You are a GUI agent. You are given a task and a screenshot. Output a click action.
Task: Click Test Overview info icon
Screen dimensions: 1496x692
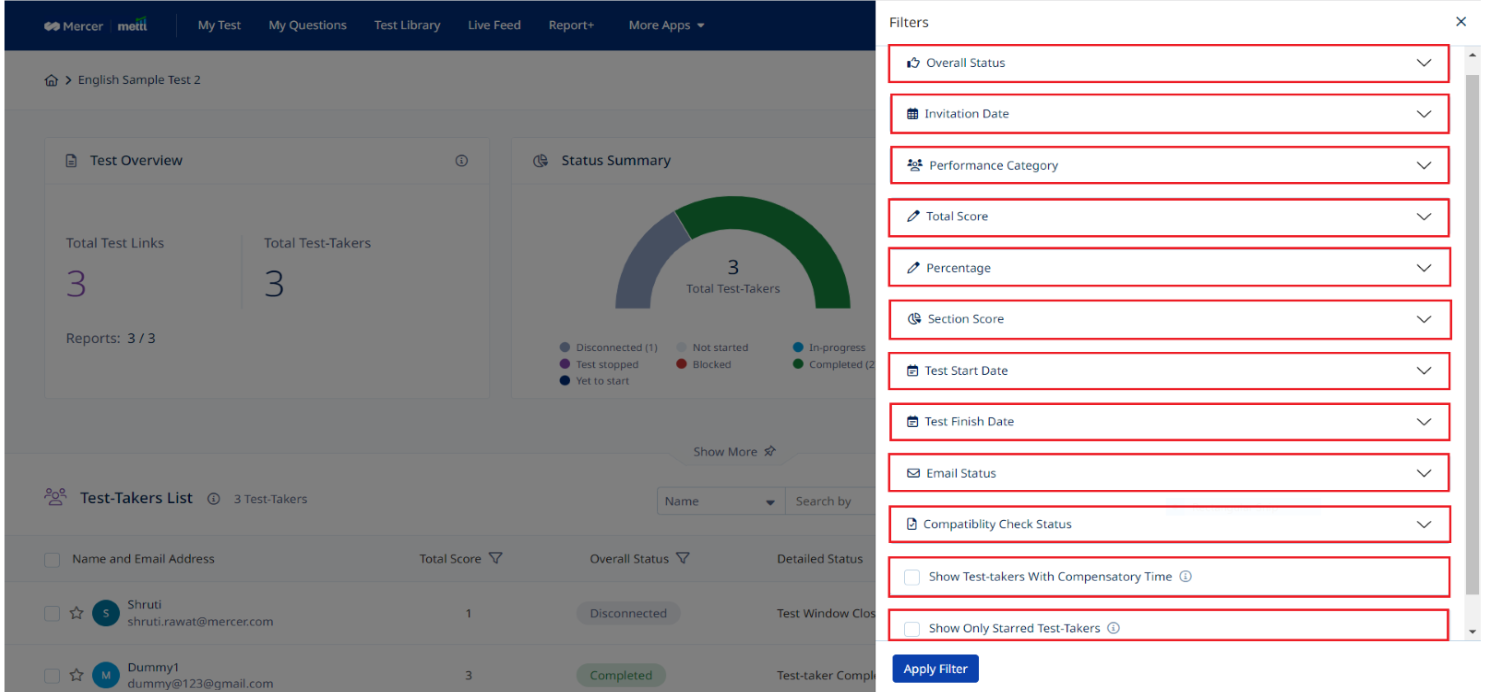pos(461,160)
